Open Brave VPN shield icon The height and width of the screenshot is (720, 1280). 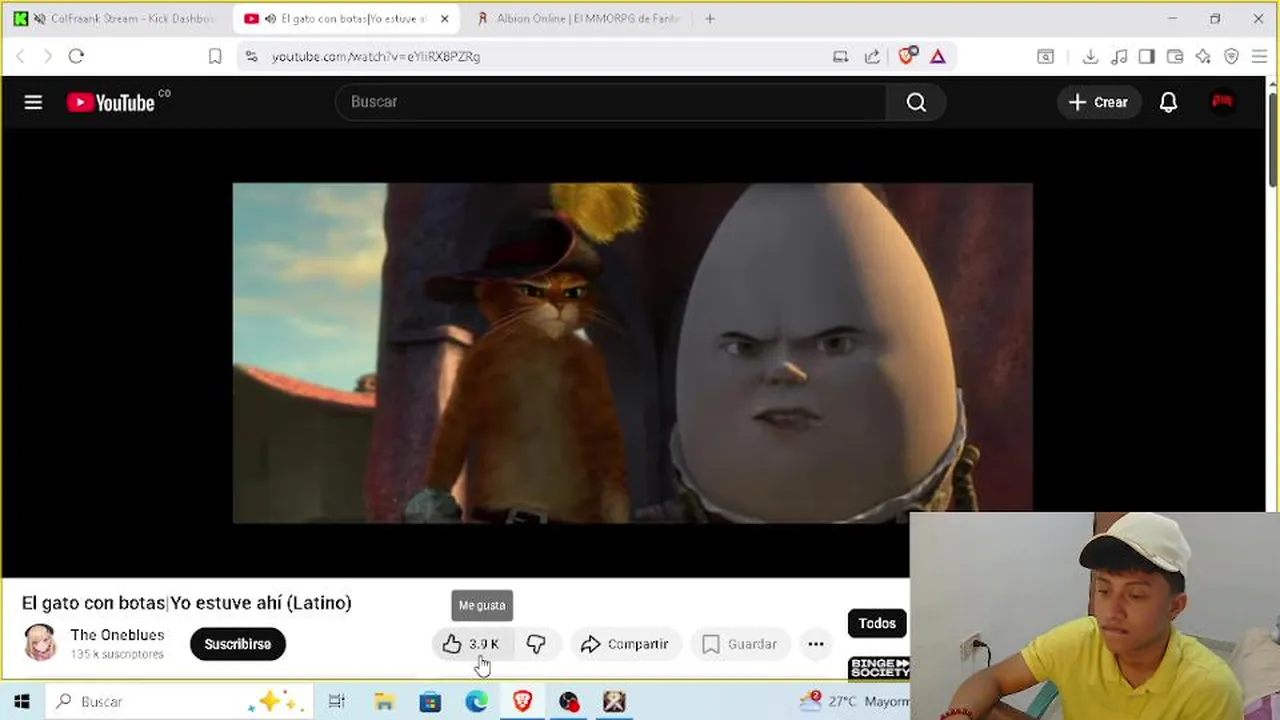(x=1231, y=57)
